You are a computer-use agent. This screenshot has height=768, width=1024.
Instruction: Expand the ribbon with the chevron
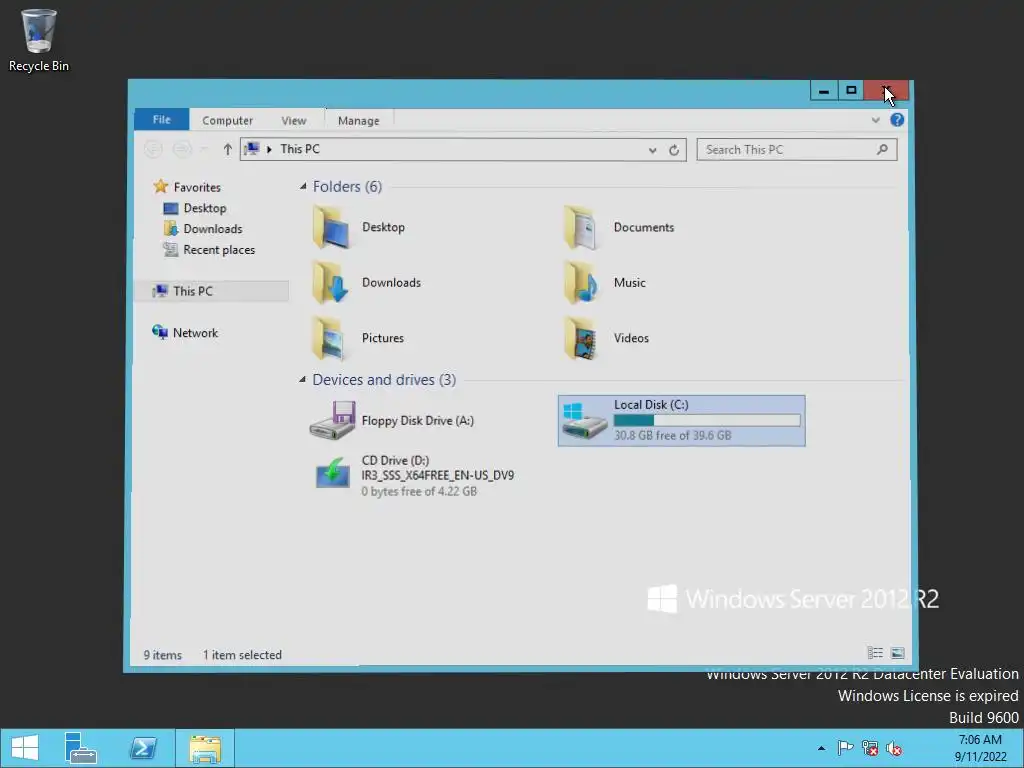tap(876, 120)
